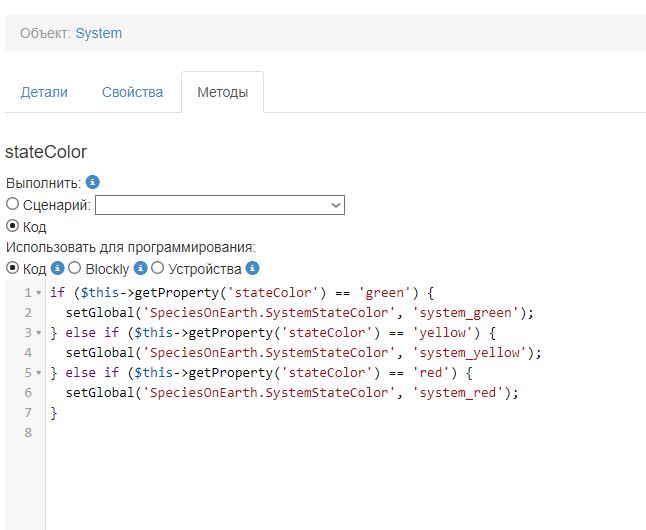Viewport: 646px width, 530px height.
Task: Select the Сценарий radio button
Action: pyautogui.click(x=13, y=204)
